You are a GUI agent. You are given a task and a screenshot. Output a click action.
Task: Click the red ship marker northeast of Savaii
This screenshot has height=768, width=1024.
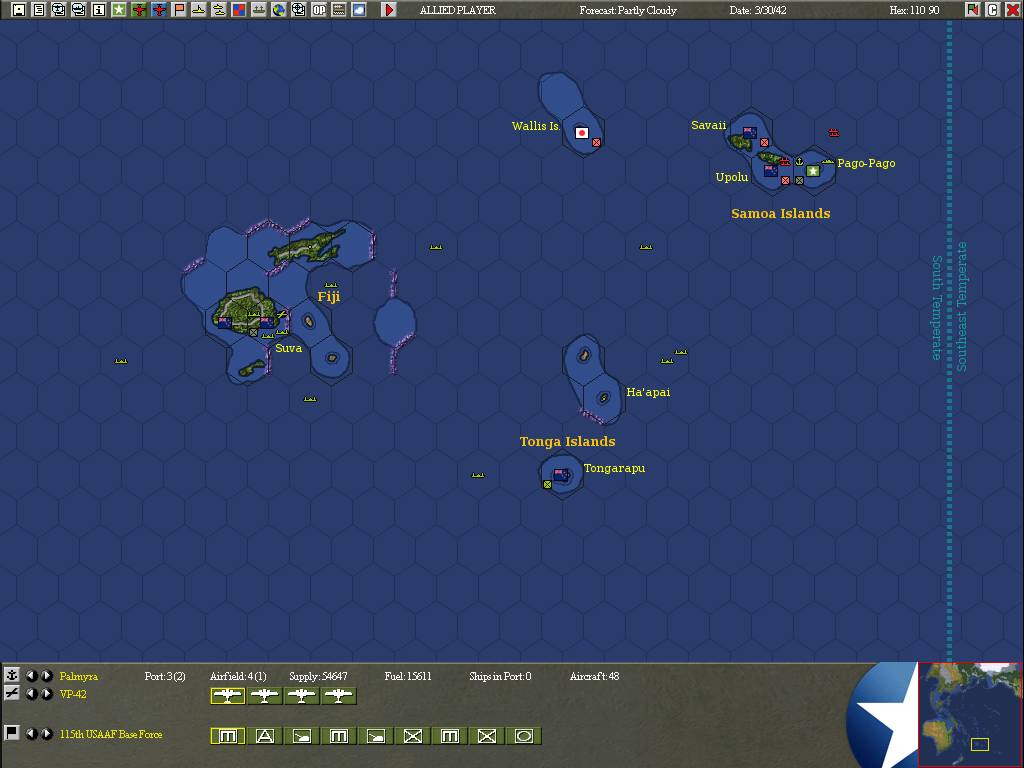[x=833, y=133]
